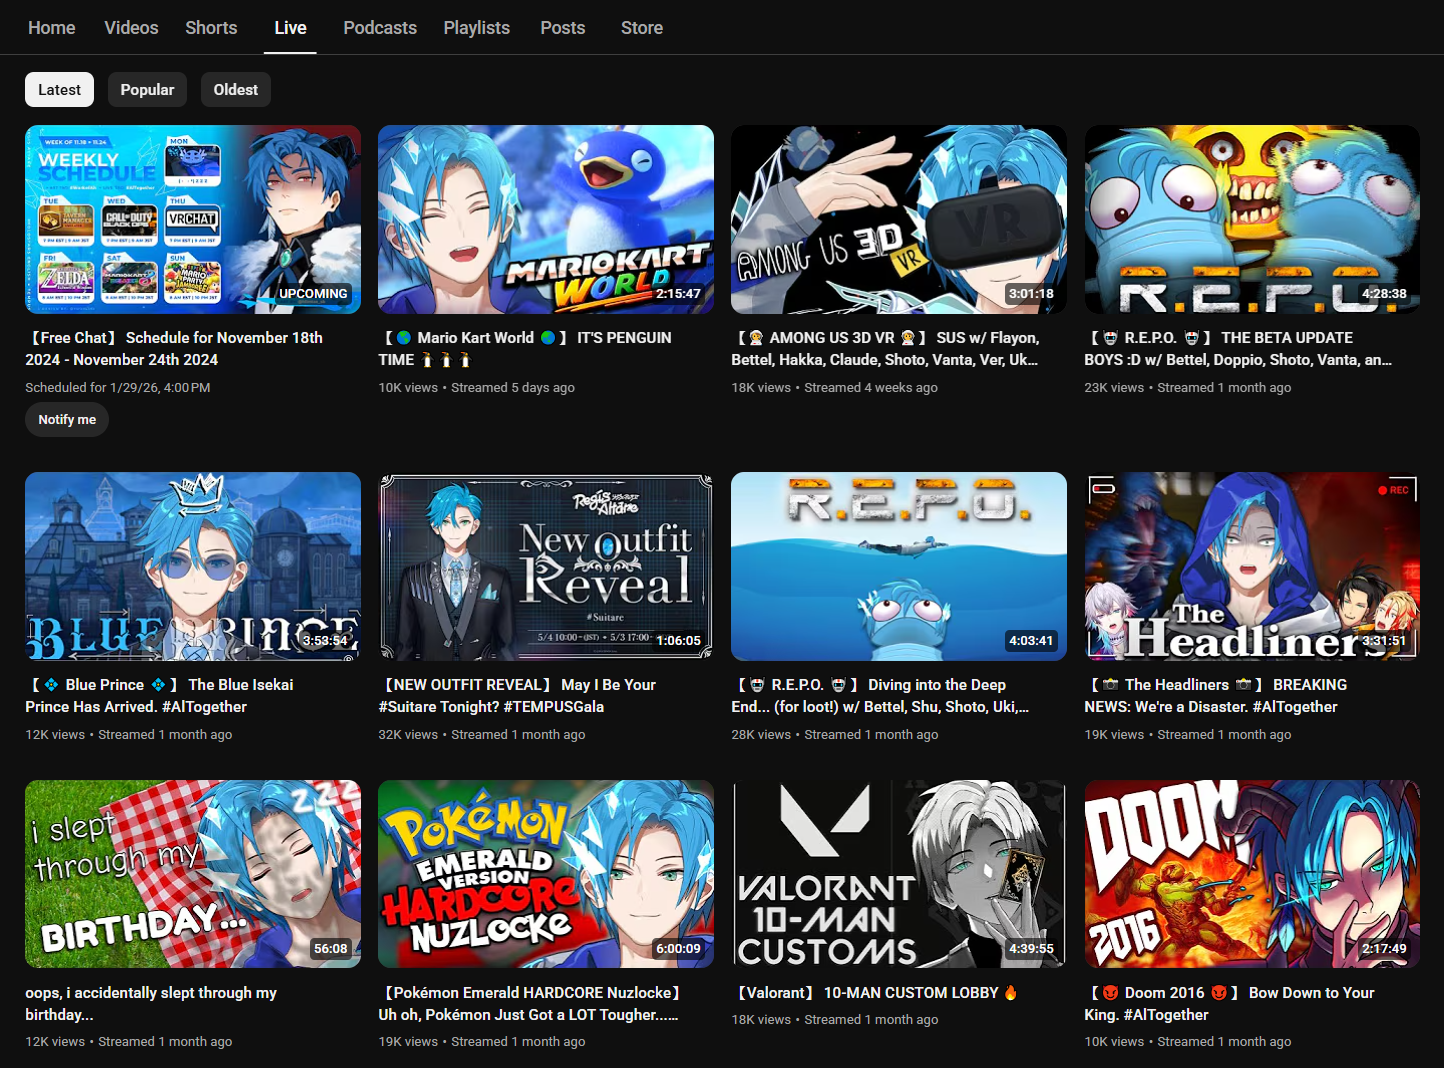Click "23K views • Streamed 1 month ago"
Screen dimensions: 1444x1068
pos(1188,388)
